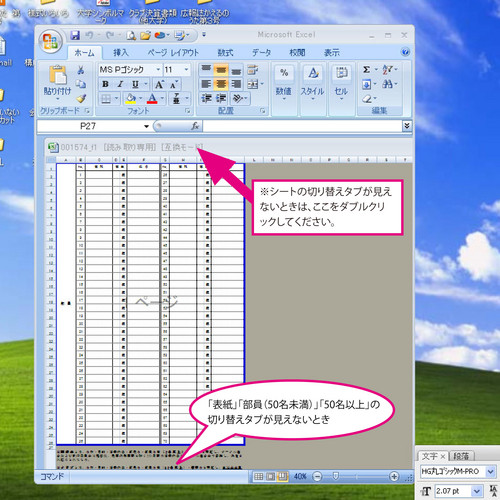Apply the yellow fill color bucket

coord(130,99)
